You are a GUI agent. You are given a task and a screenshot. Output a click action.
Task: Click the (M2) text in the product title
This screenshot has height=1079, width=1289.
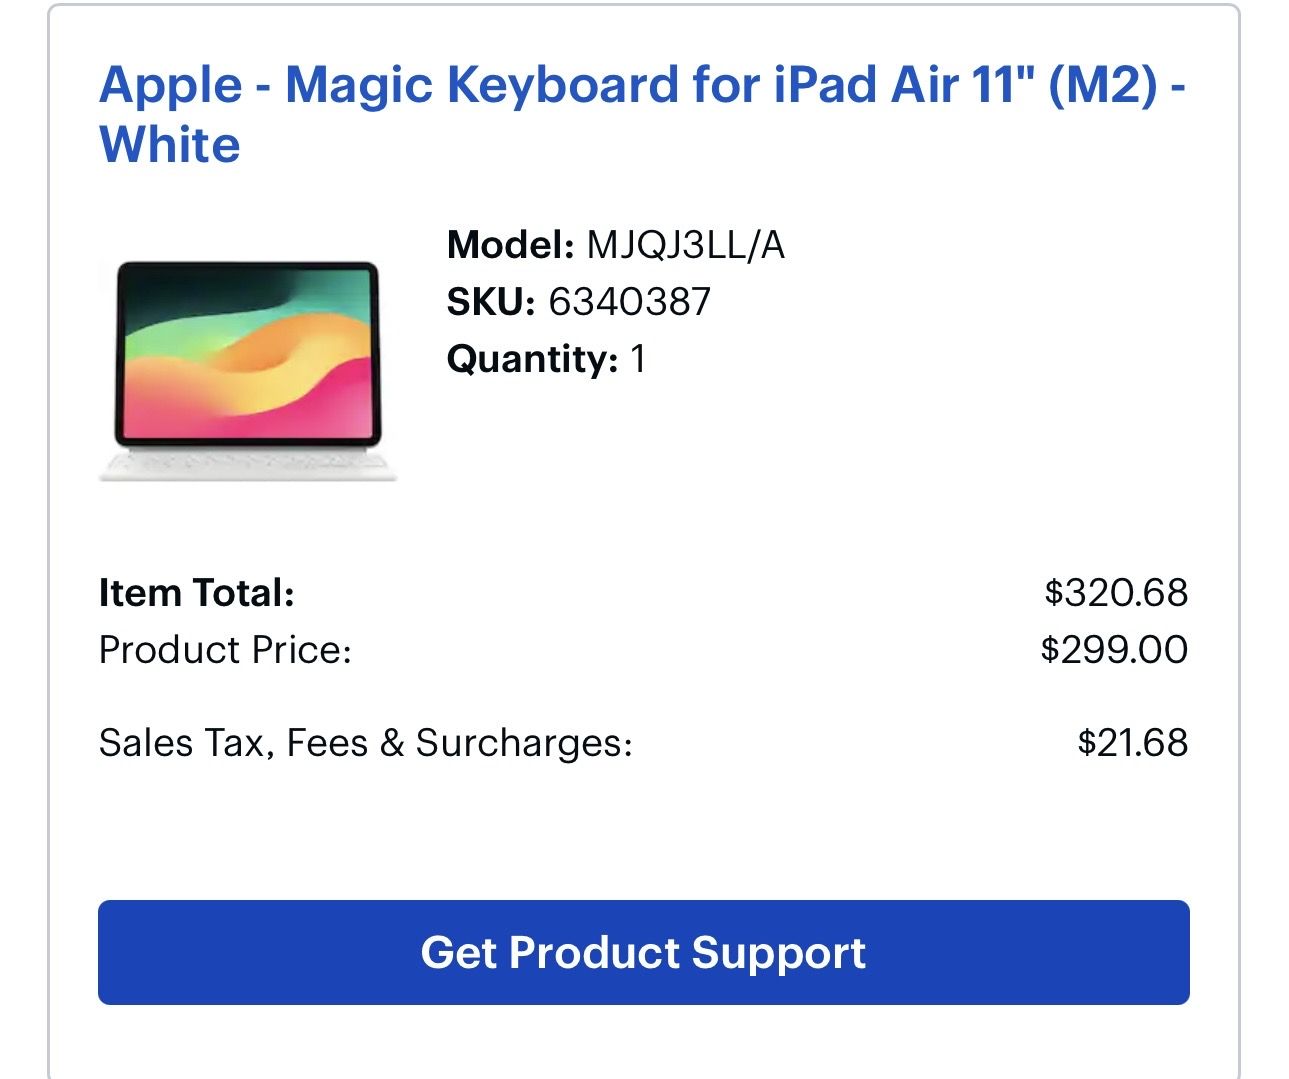click(1102, 85)
